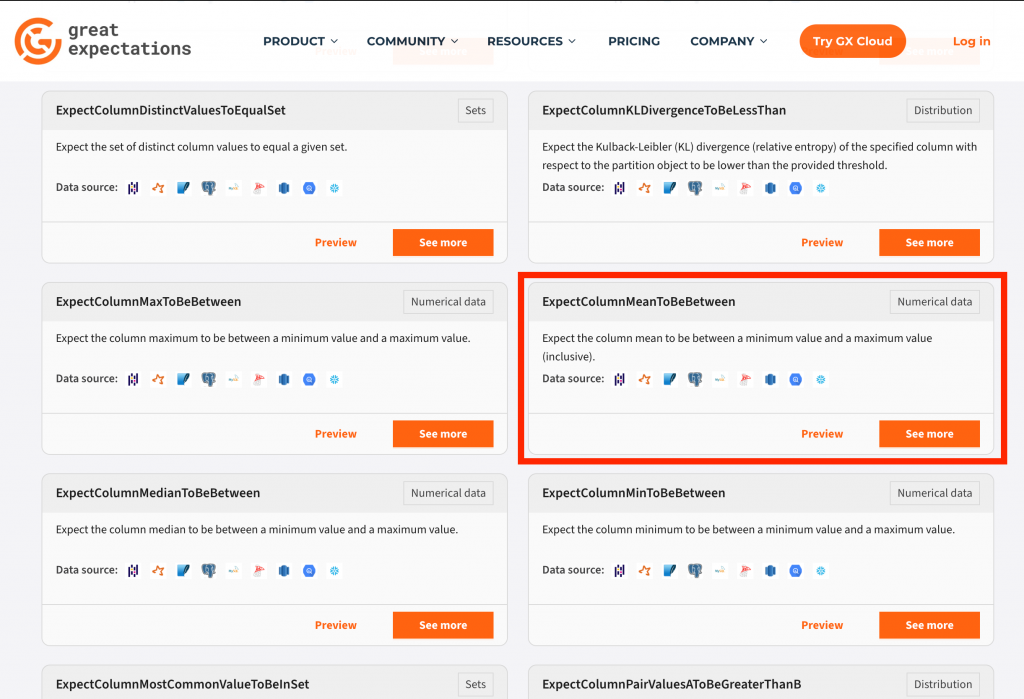Screen dimensions: 1024x699
Task: Preview ExpectColumnMinToBeBetween
Action: (x=822, y=625)
